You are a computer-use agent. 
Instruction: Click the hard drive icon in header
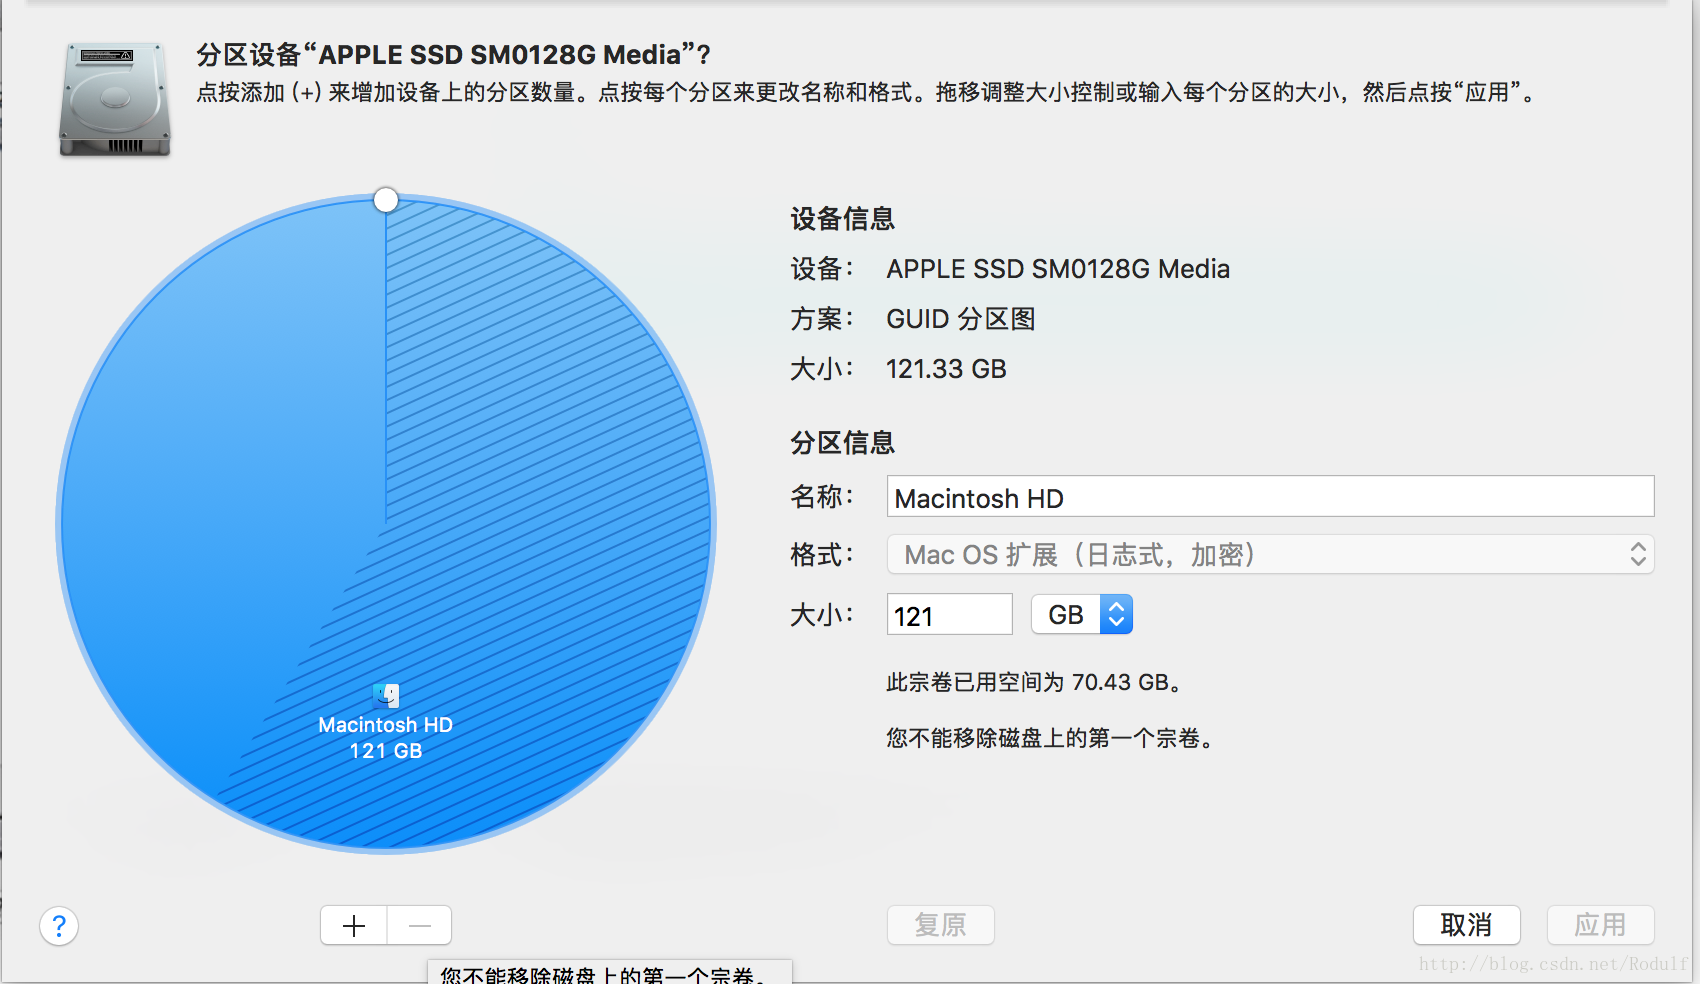tap(115, 99)
